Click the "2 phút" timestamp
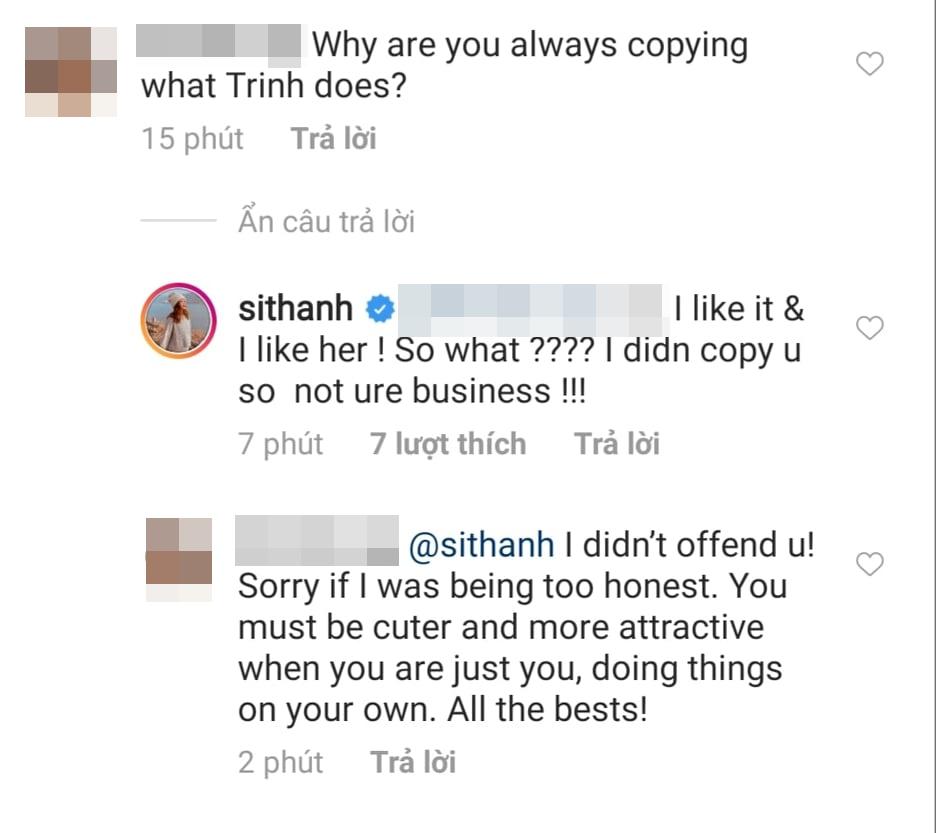The image size is (936, 833). tap(281, 763)
